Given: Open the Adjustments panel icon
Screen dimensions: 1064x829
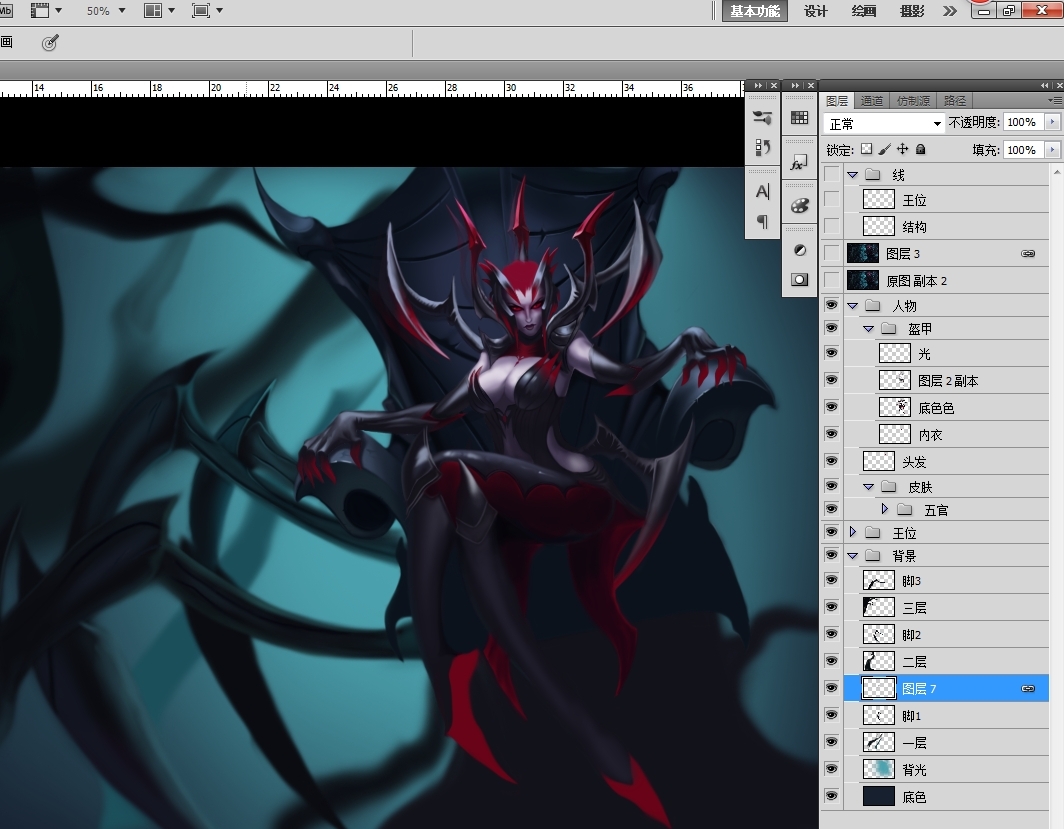Looking at the screenshot, I should click(799, 250).
